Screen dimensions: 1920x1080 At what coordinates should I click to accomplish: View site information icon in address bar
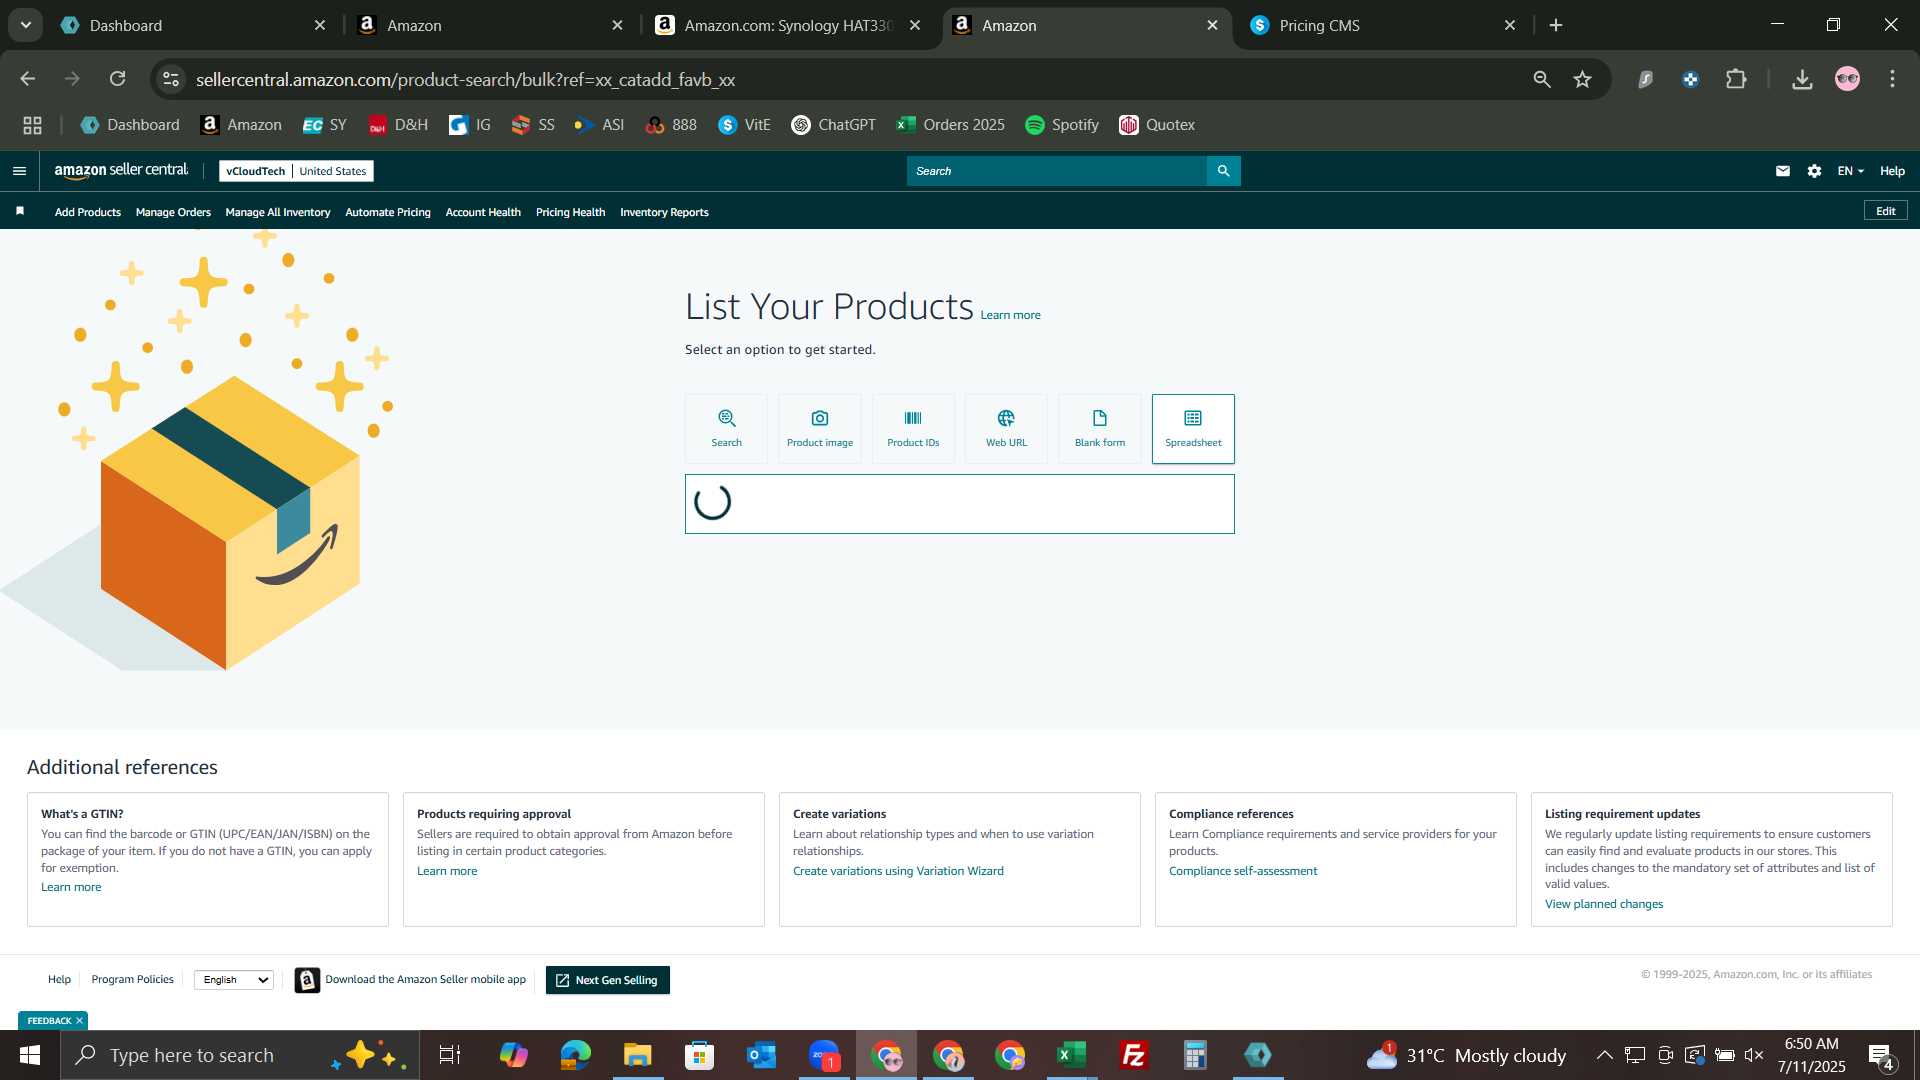171,79
